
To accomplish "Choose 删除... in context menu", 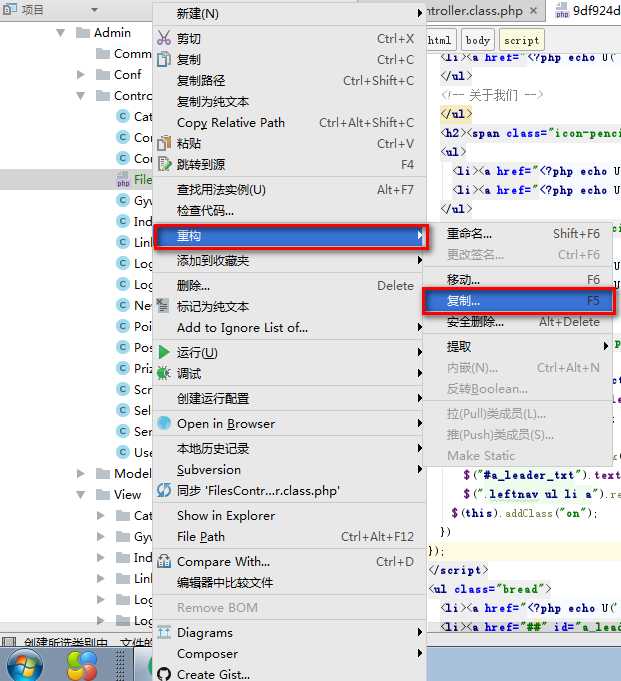I will click(290, 286).
